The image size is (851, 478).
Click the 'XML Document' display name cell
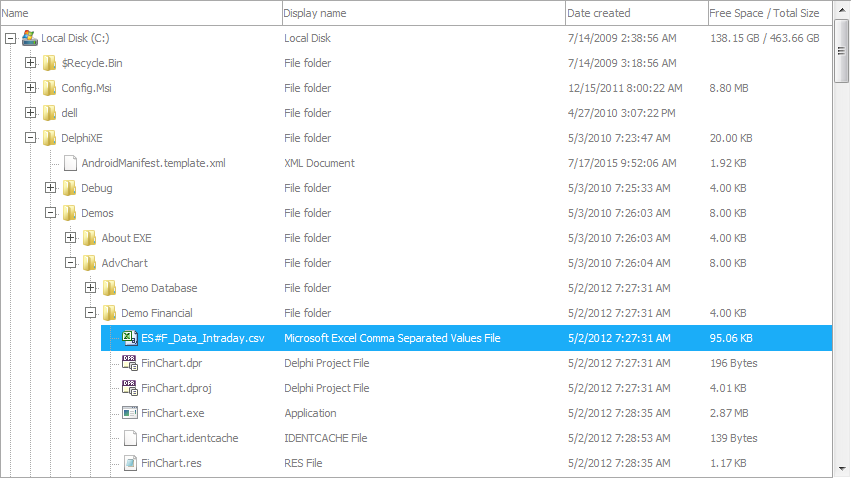[x=319, y=163]
